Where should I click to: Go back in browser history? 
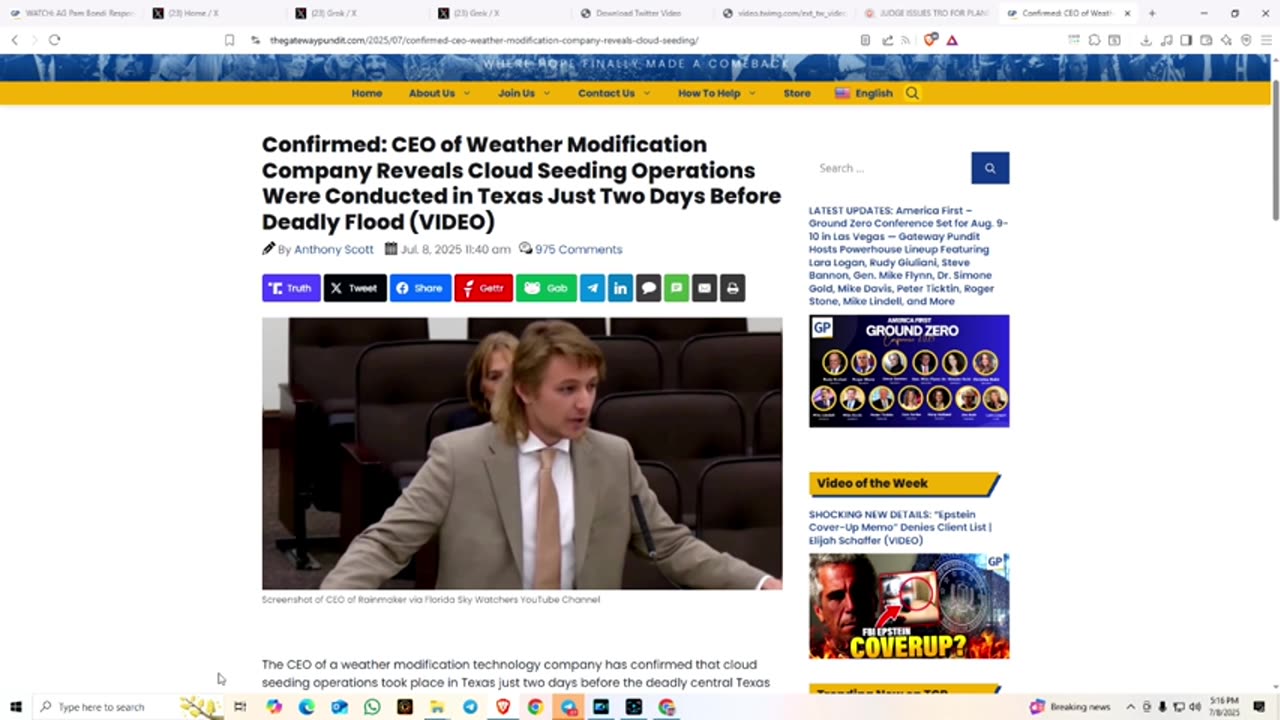14,40
